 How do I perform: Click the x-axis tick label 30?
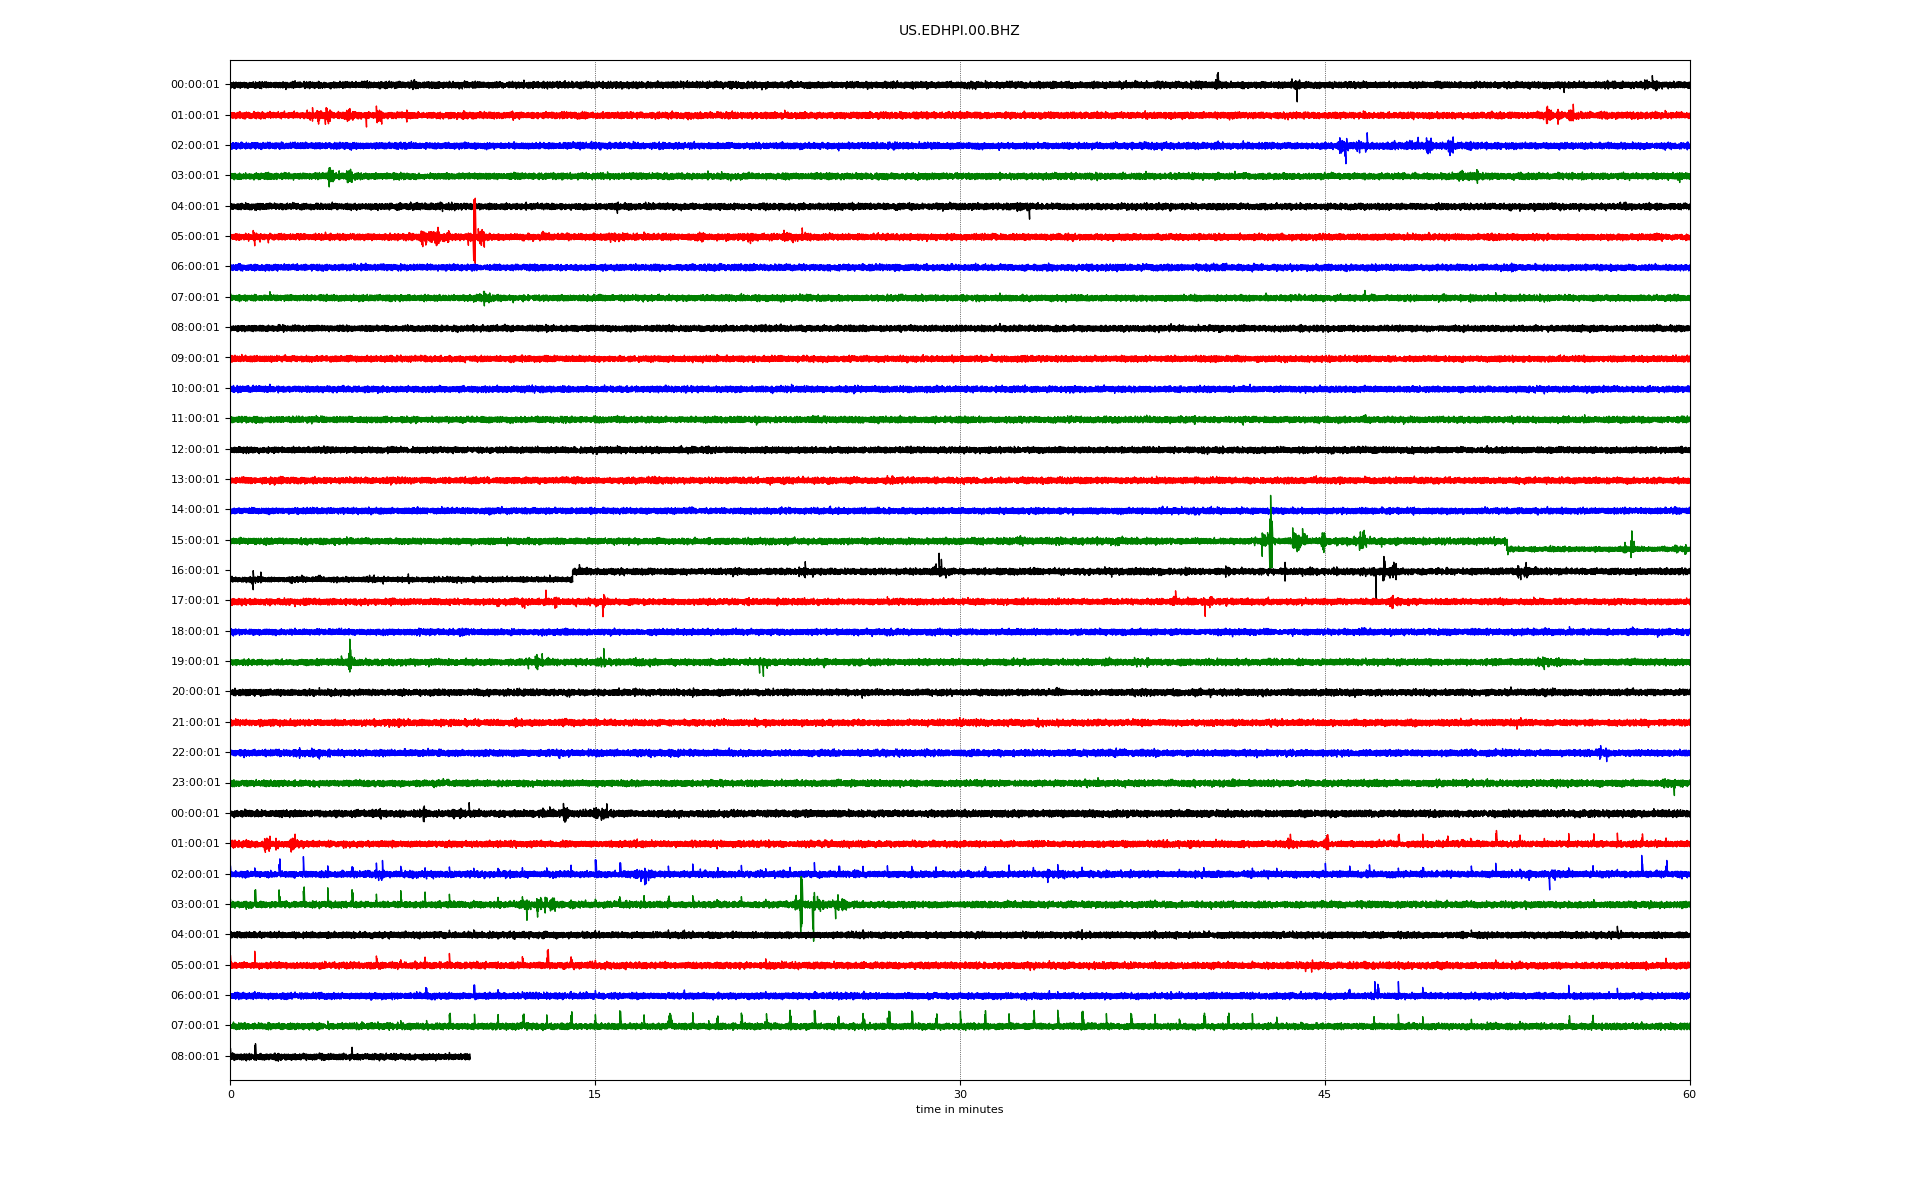960,1095
